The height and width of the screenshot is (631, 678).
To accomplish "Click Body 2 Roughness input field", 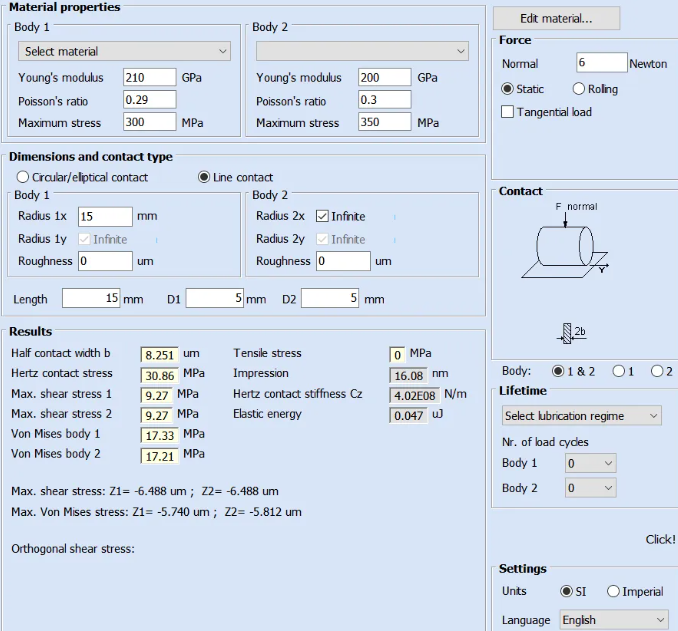I will pos(343,261).
